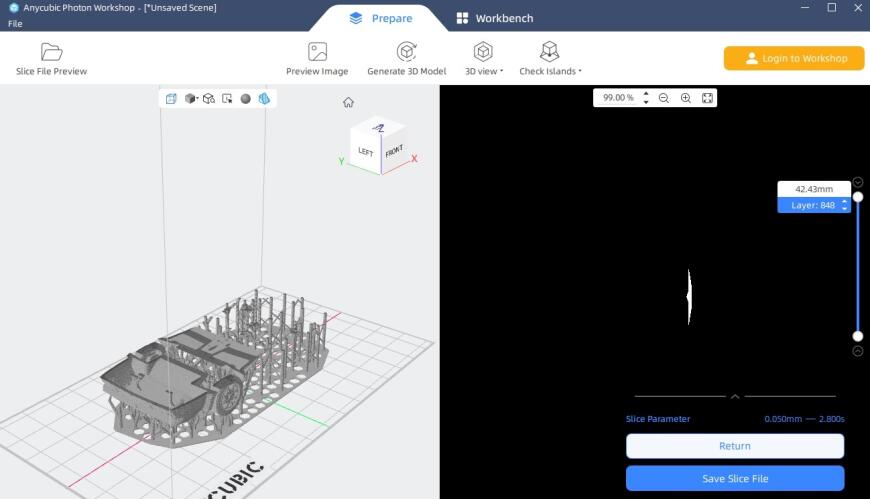Click the gray sphere render icon
Image resolution: width=870 pixels, height=499 pixels.
(245, 99)
